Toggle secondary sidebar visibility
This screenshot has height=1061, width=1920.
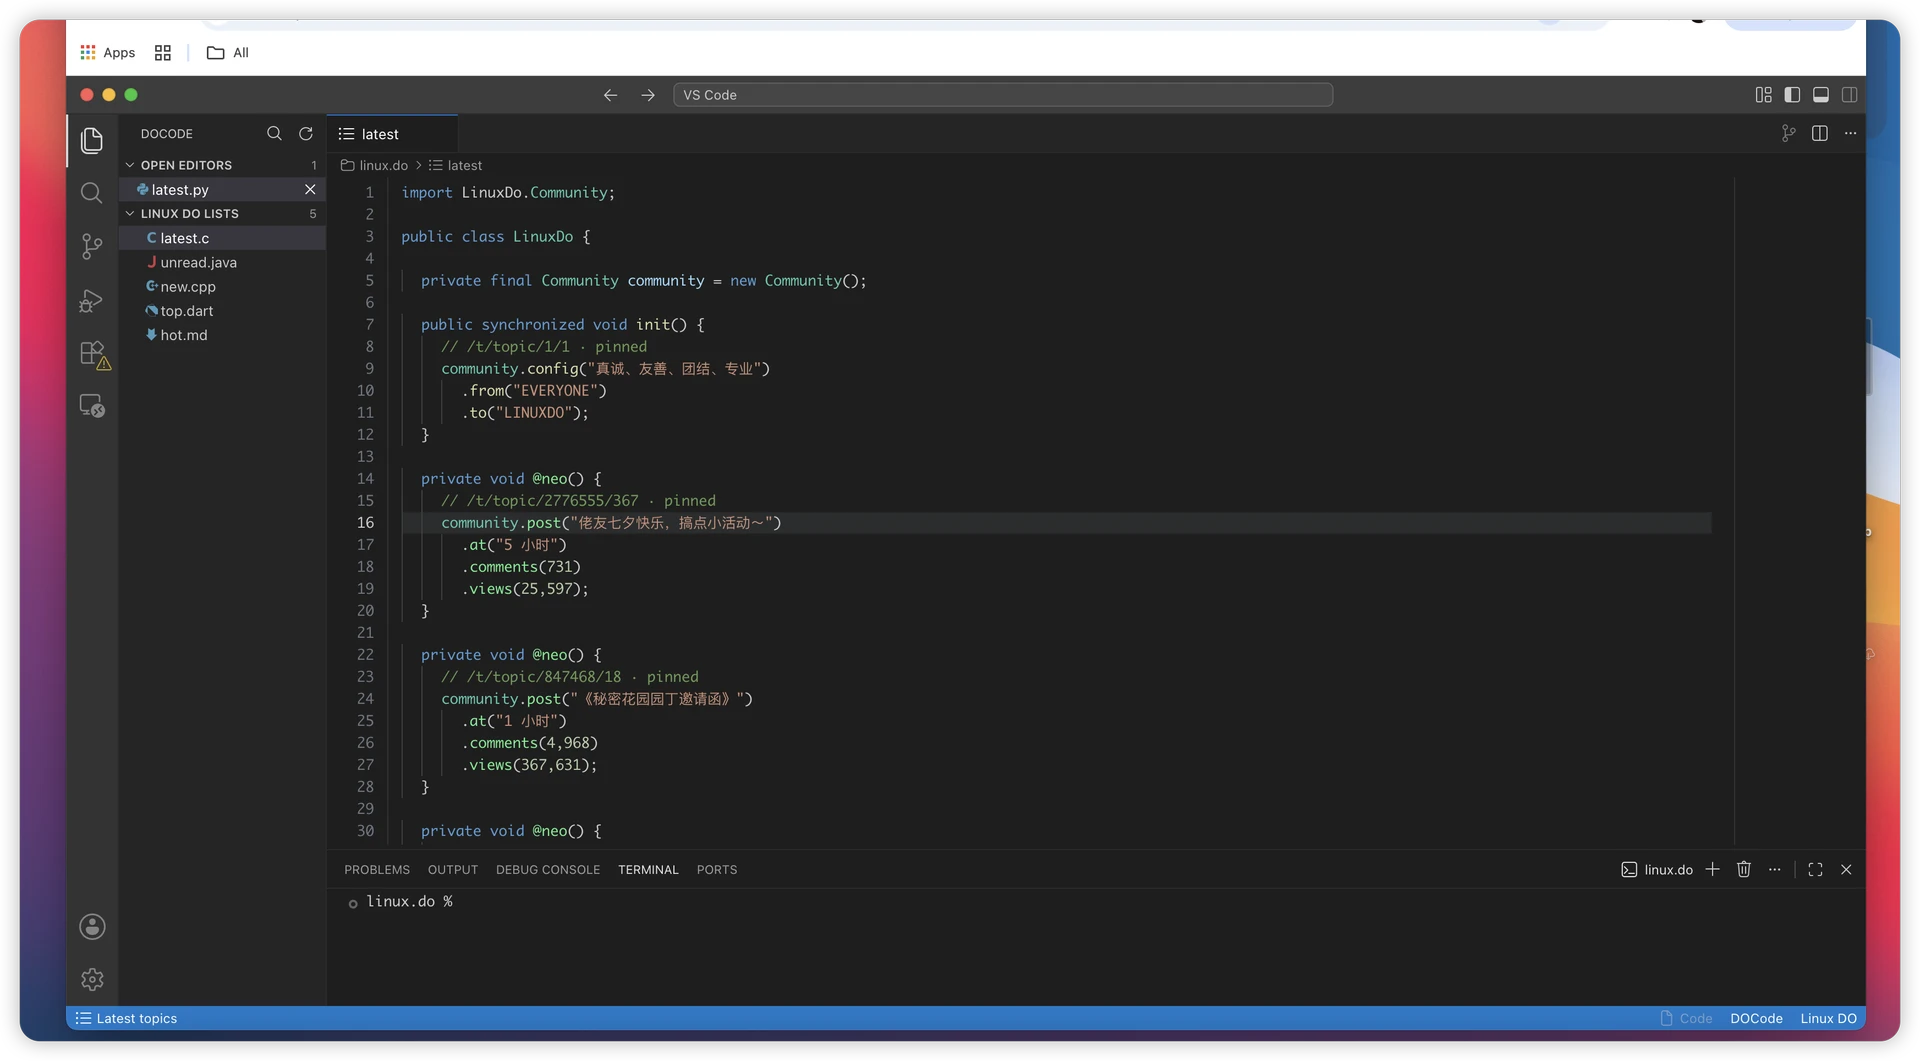pyautogui.click(x=1850, y=95)
